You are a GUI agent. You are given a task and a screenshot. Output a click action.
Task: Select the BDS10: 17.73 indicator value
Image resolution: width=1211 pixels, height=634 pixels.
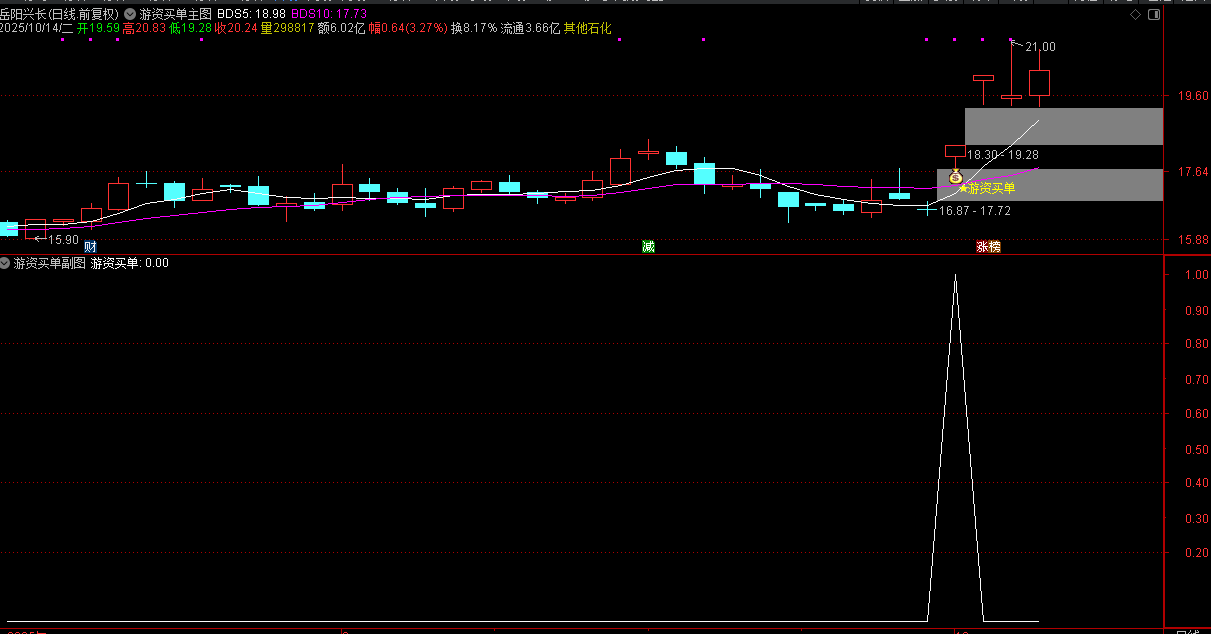[328, 15]
